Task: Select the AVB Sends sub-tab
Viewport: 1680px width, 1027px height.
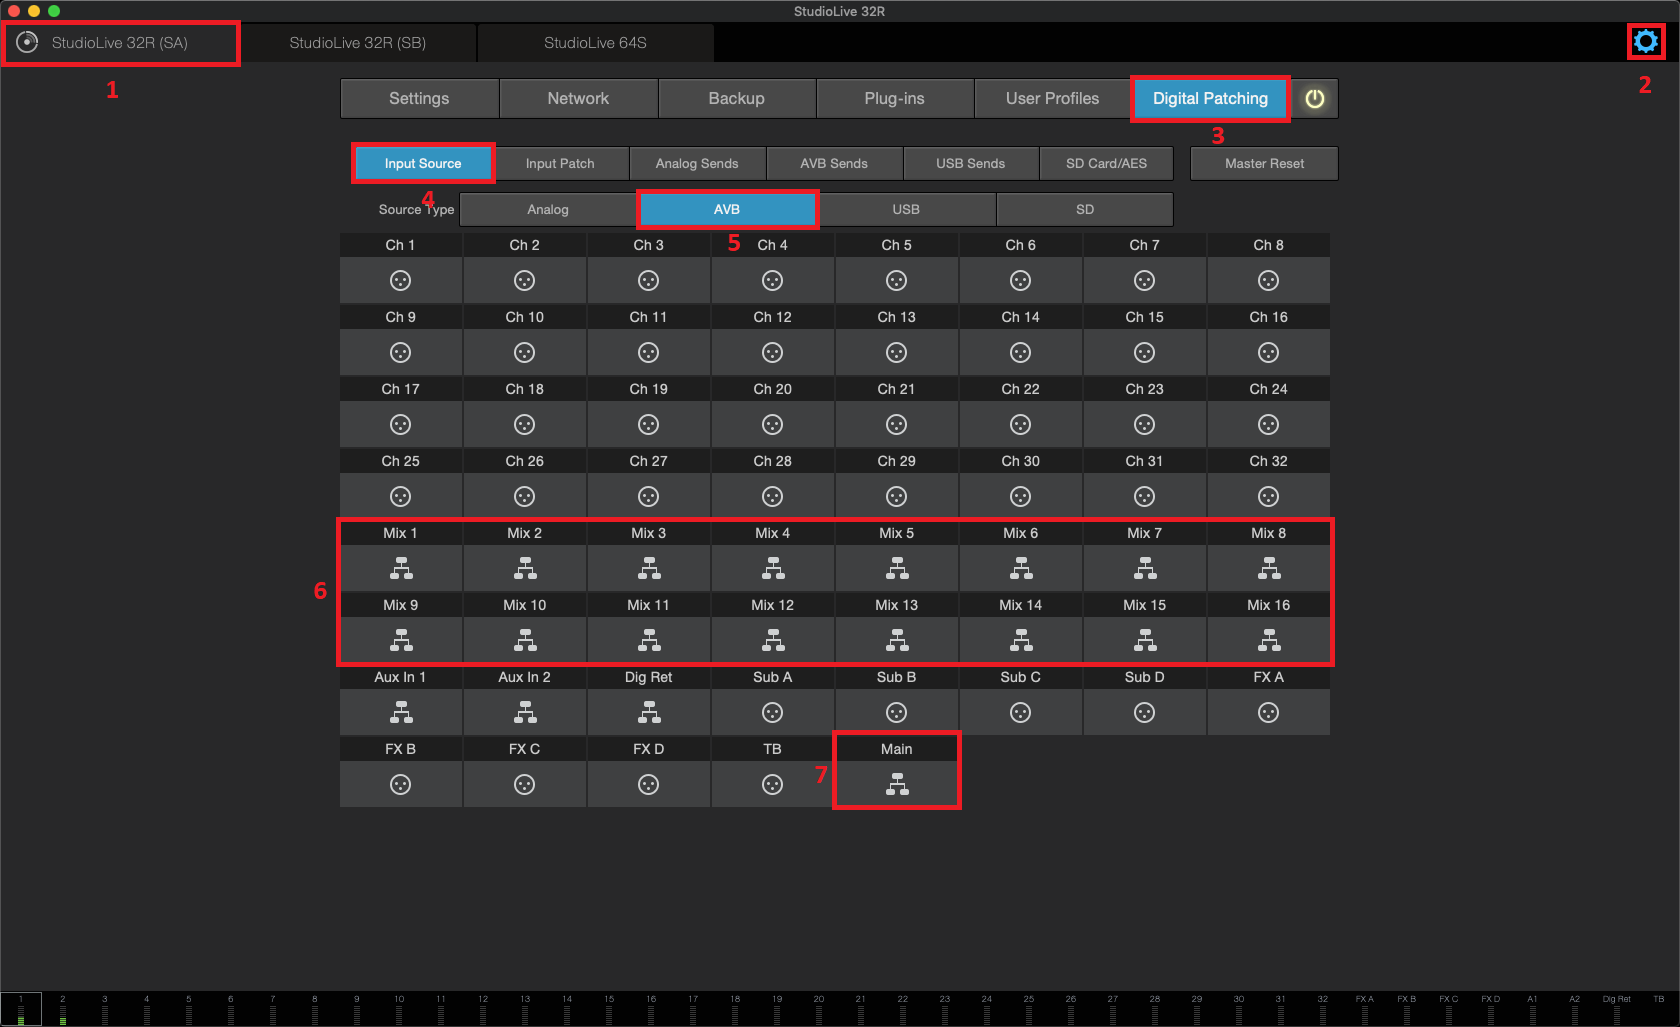Action: pyautogui.click(x=834, y=163)
